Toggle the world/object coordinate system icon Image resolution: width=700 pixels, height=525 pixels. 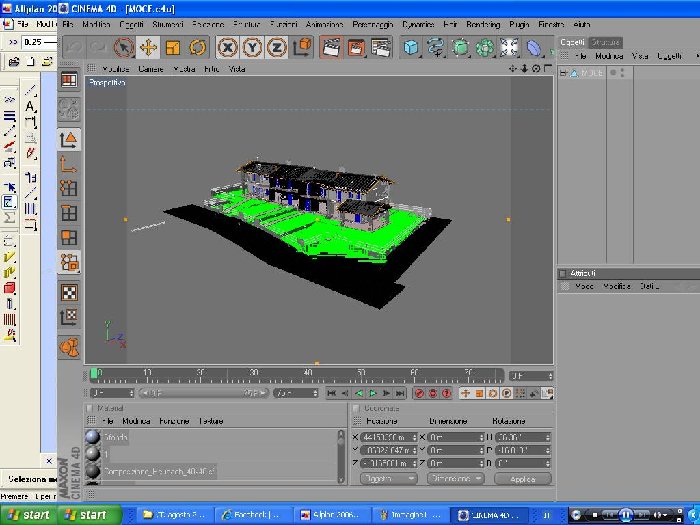[x=302, y=47]
